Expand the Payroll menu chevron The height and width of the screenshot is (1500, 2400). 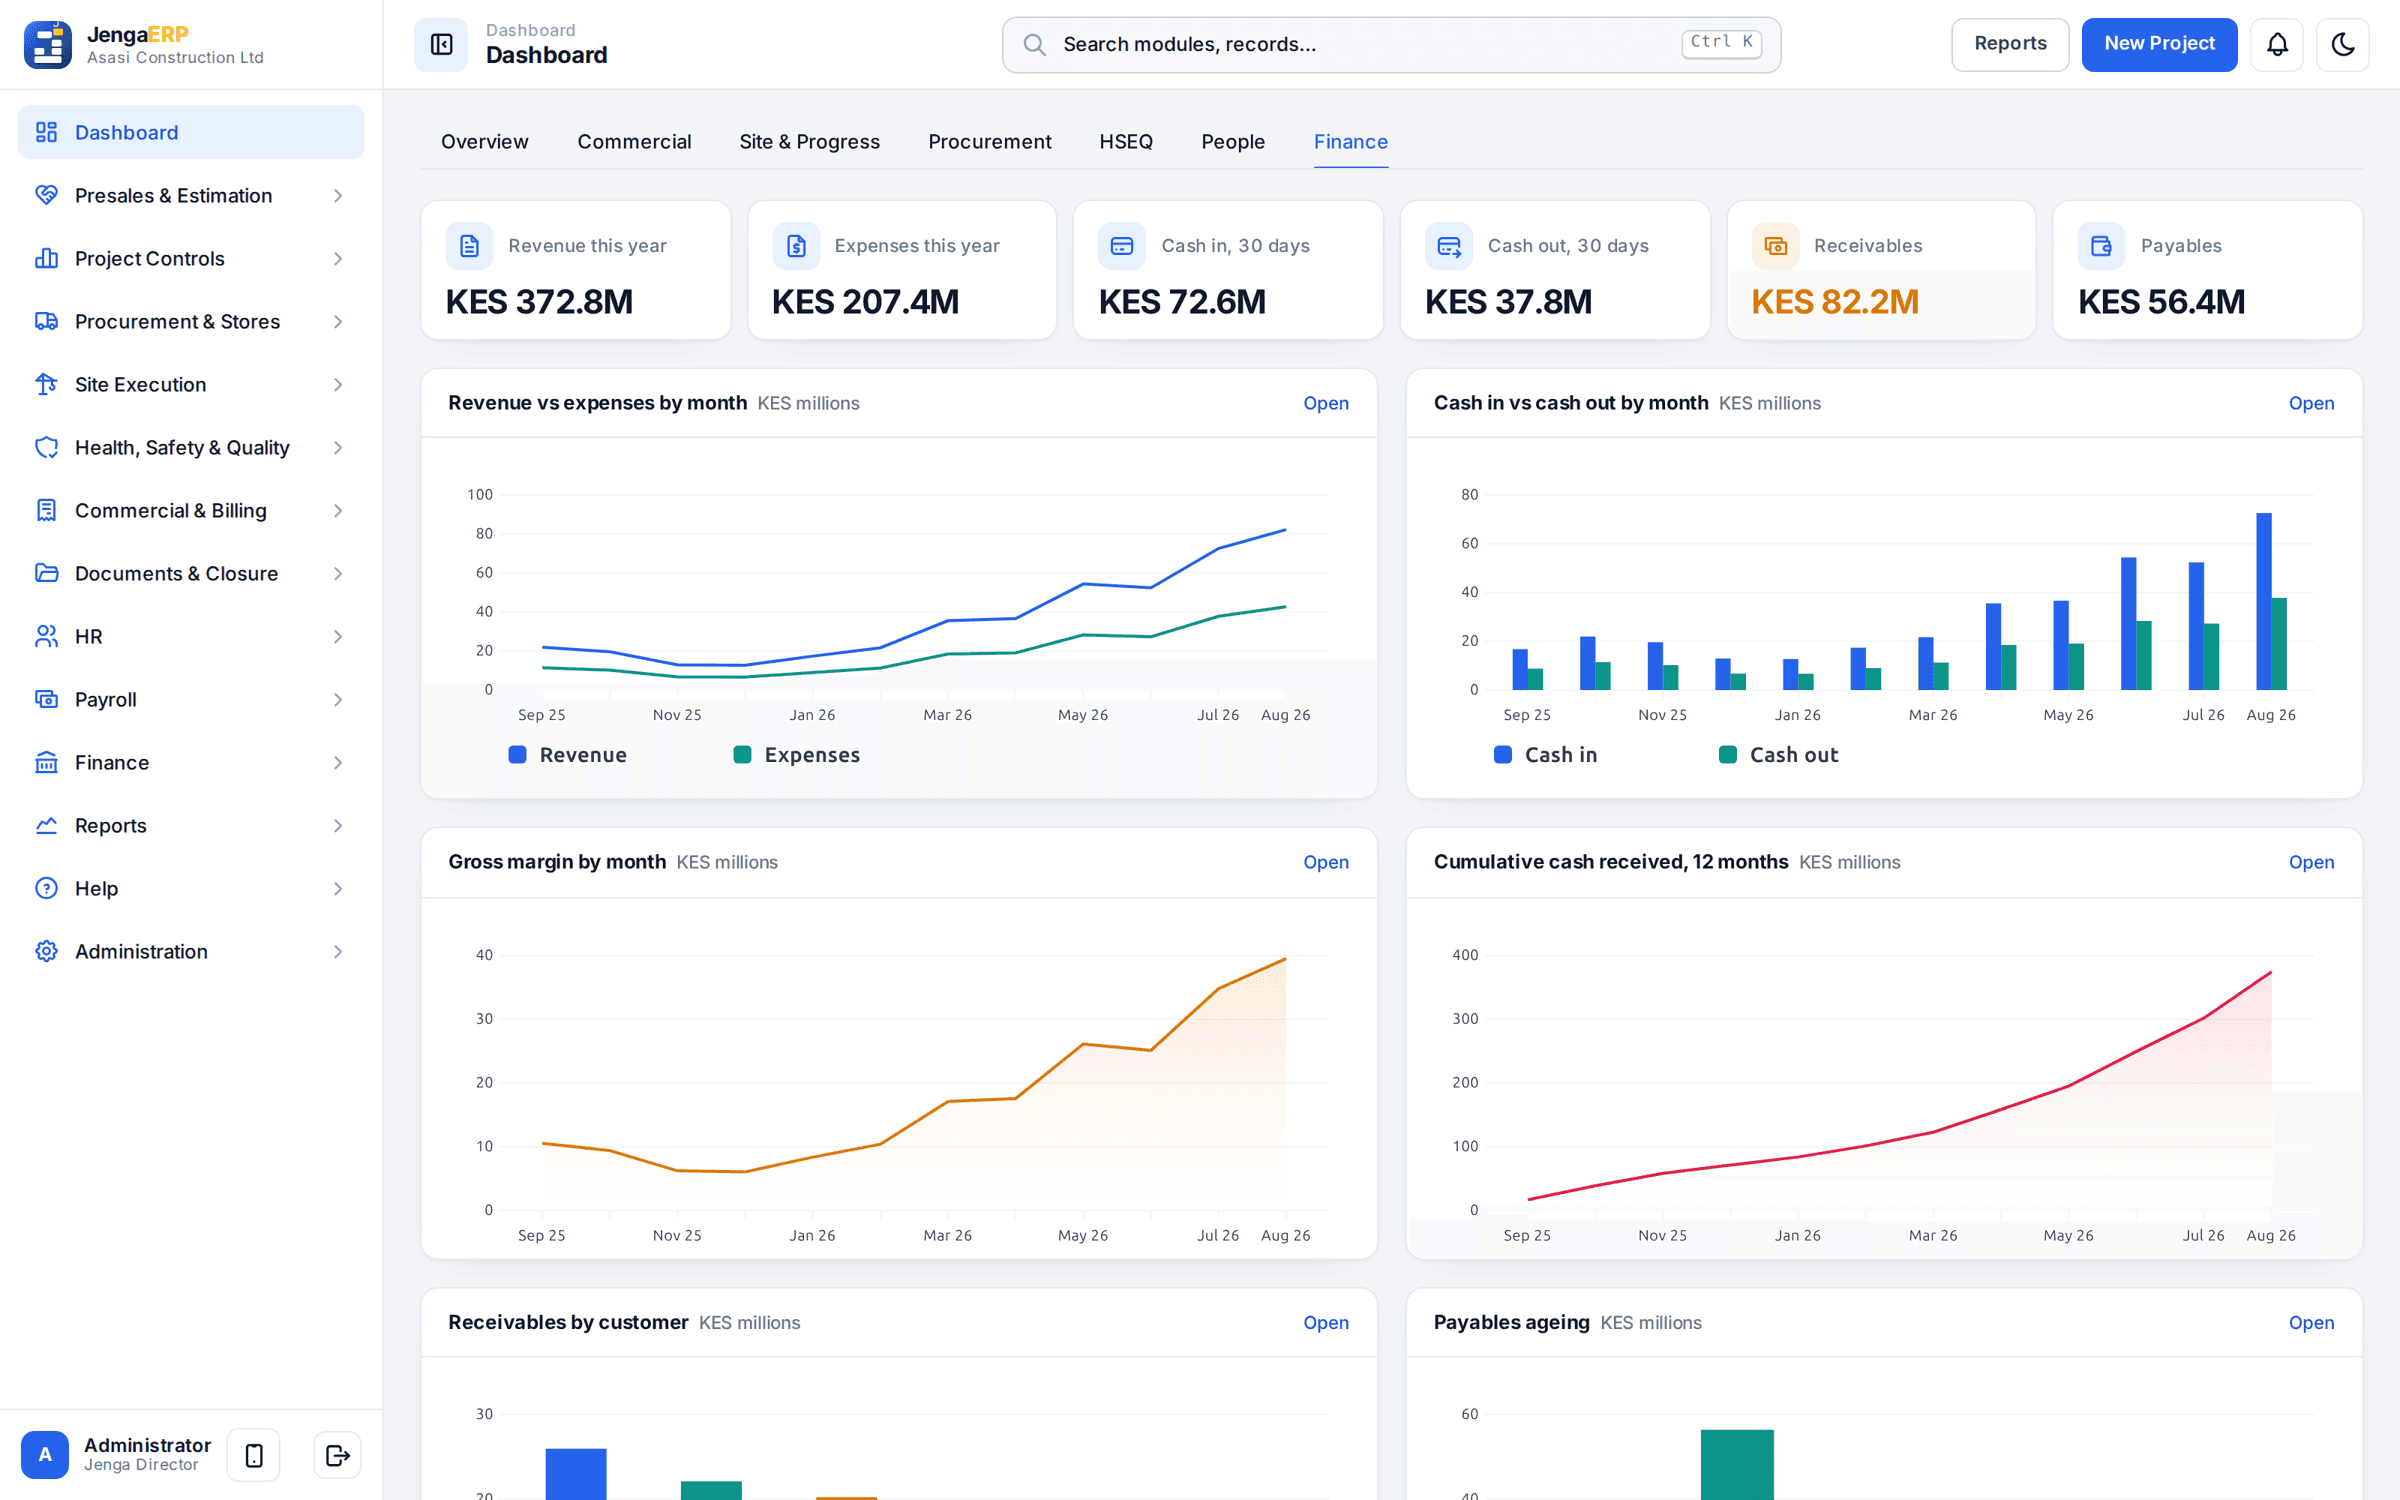[338, 700]
